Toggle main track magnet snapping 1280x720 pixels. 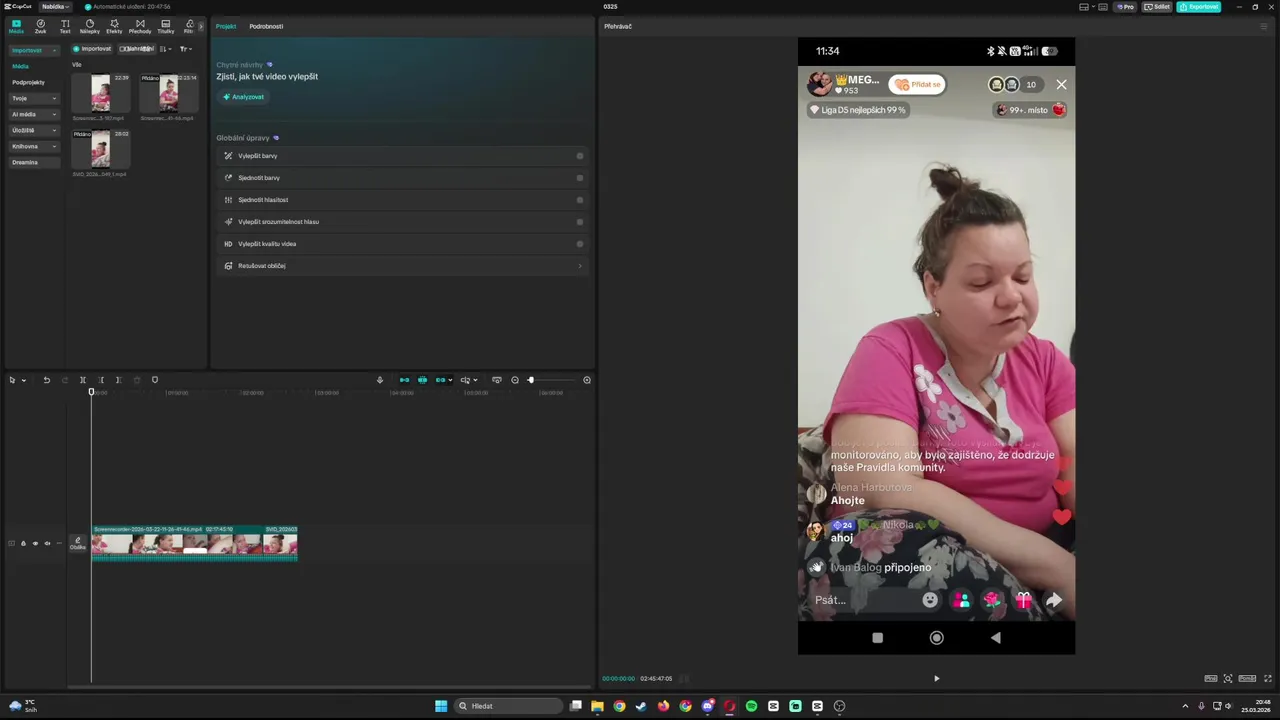point(404,380)
